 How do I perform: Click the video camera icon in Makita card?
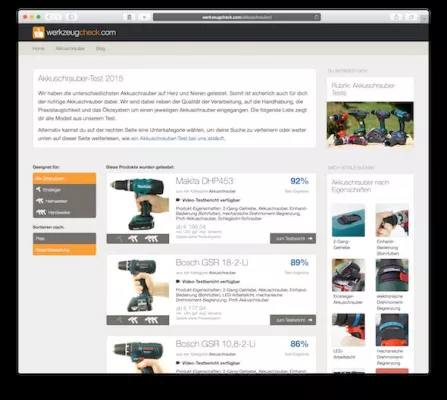tap(178, 200)
